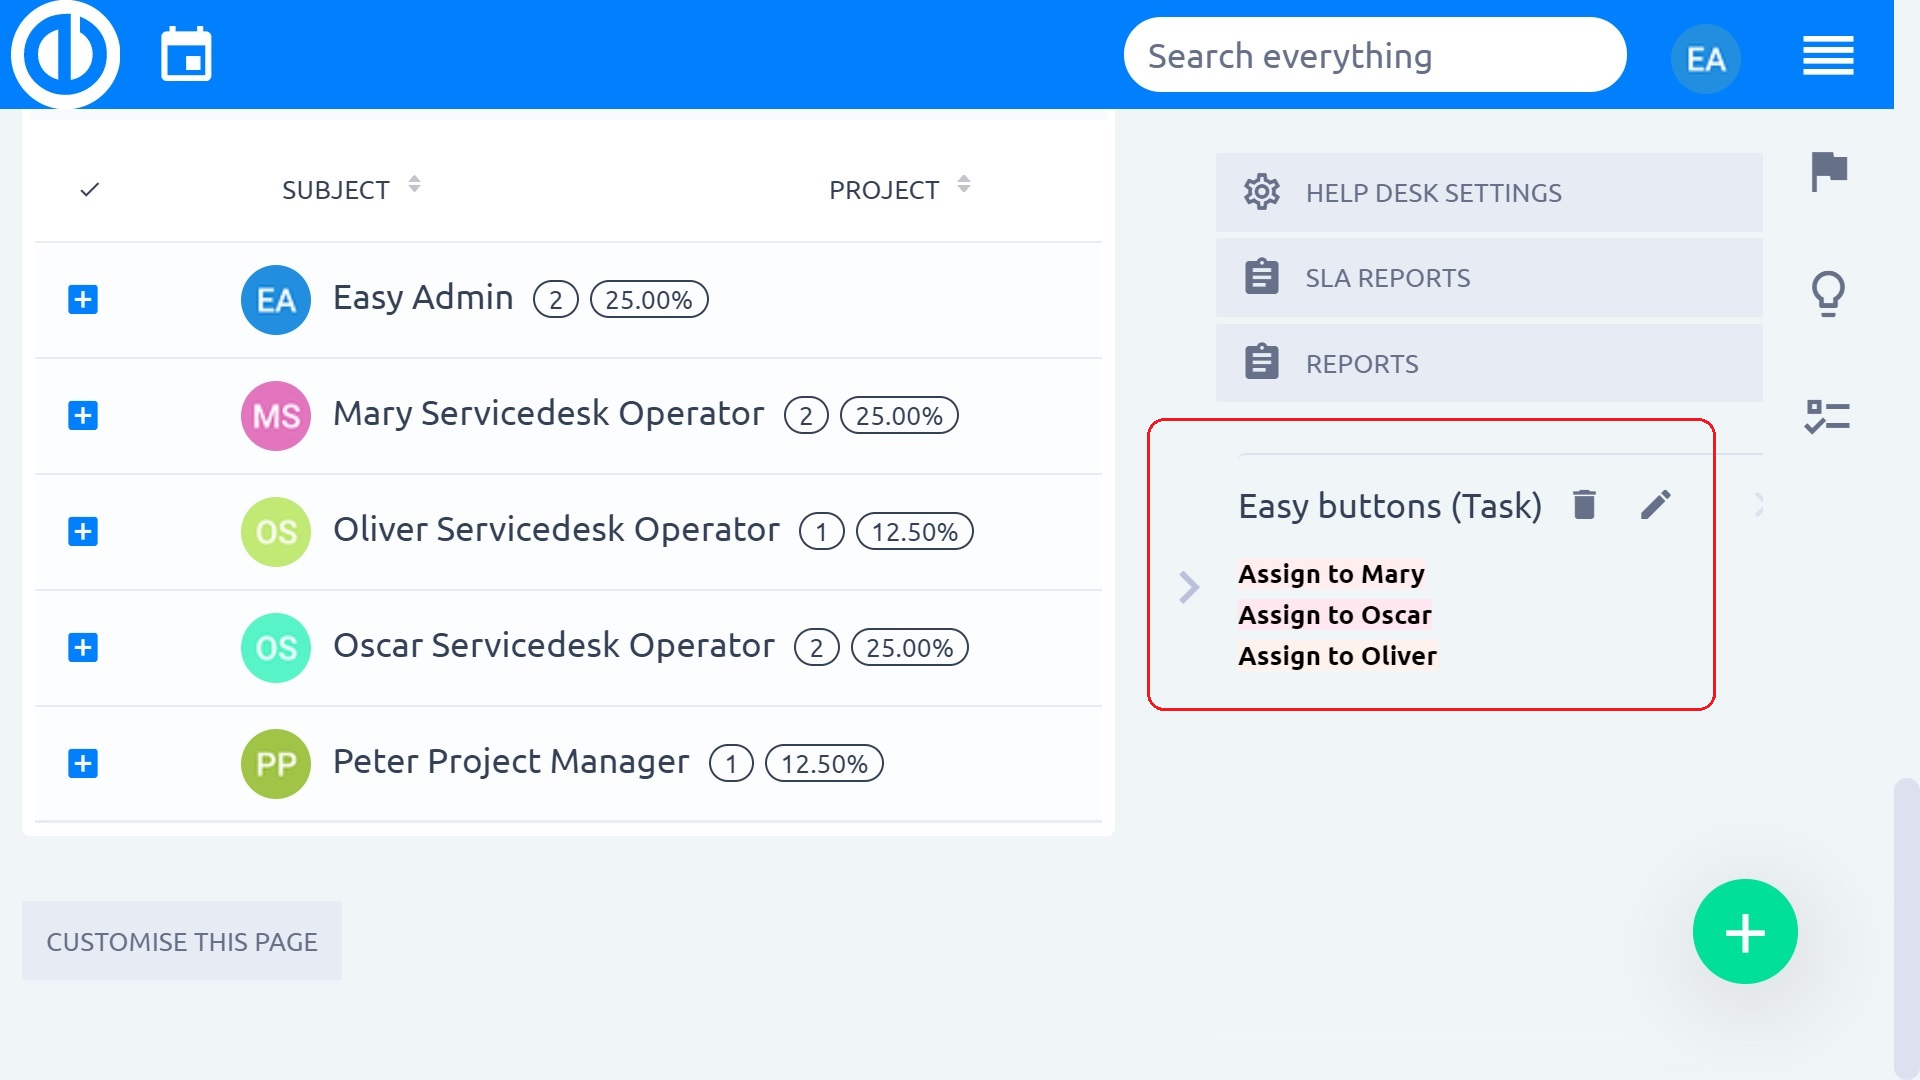The image size is (1920, 1080).
Task: Sort the table by the Subject column
Action: click(x=413, y=186)
